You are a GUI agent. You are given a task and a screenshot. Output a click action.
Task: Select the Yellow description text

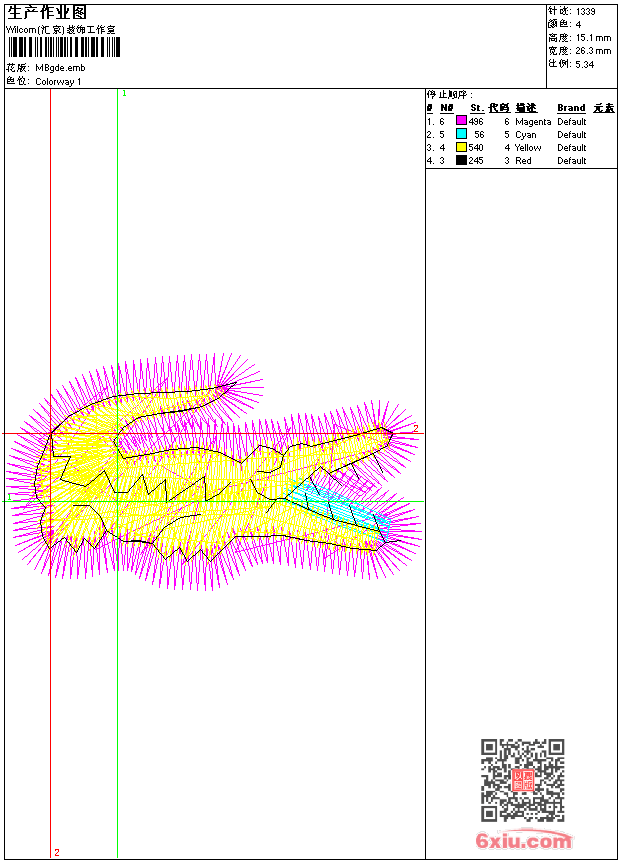[x=528, y=148]
